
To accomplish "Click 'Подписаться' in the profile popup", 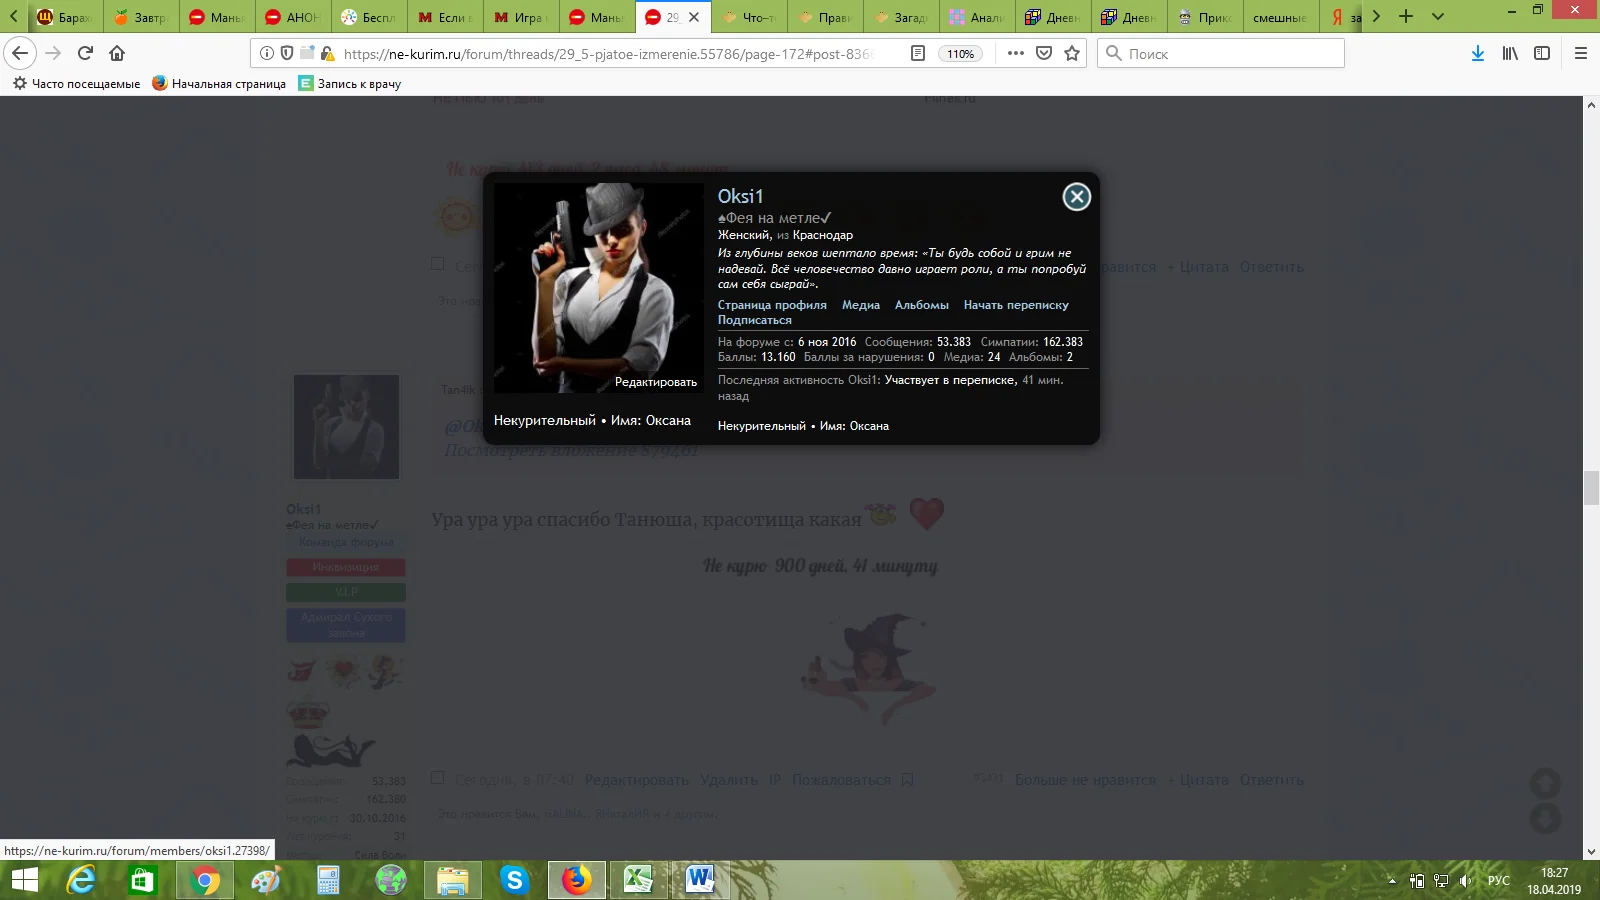I will [755, 320].
